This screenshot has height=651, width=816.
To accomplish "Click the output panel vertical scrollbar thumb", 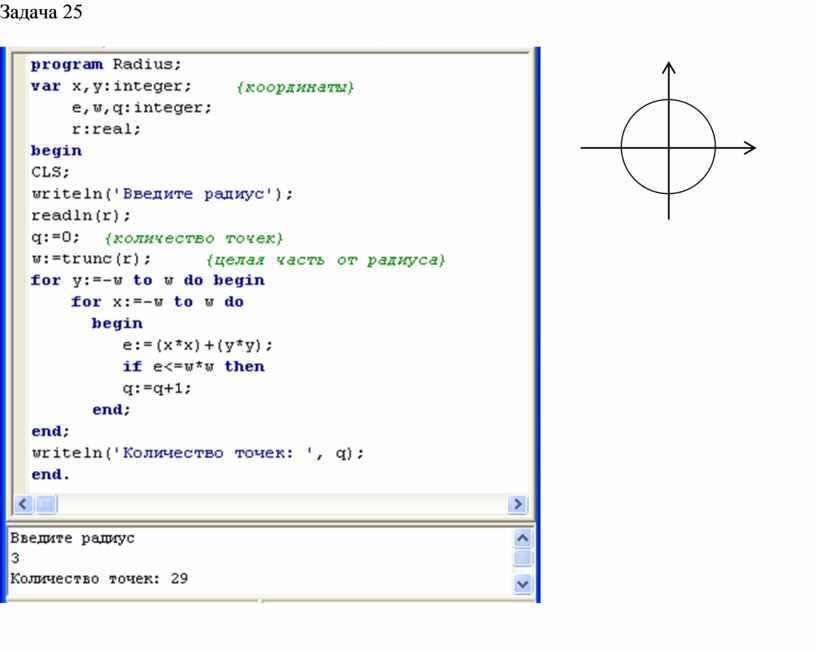I will (522, 558).
